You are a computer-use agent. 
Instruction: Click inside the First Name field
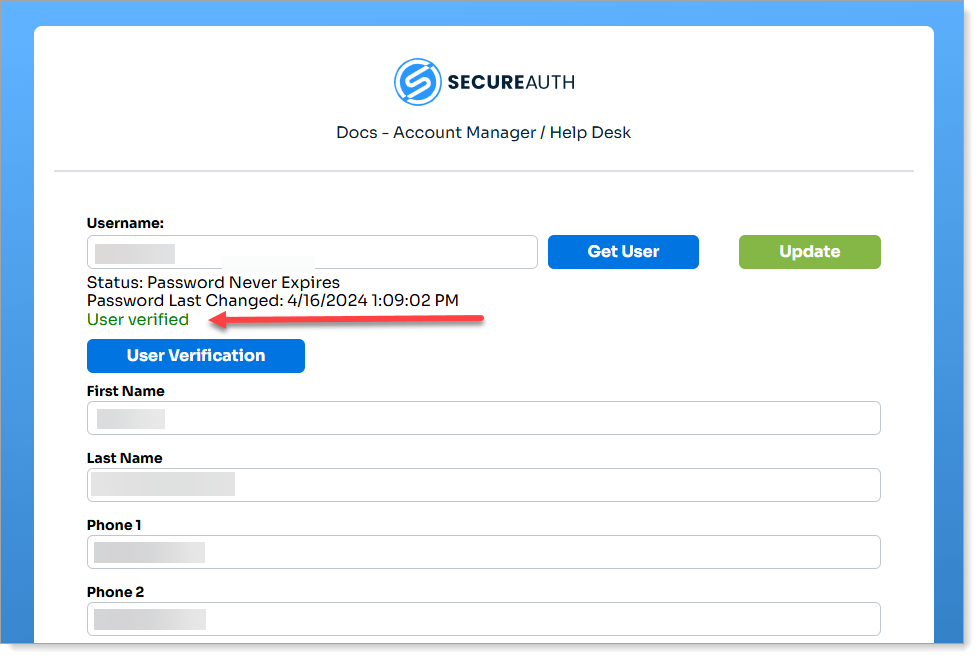(483, 418)
